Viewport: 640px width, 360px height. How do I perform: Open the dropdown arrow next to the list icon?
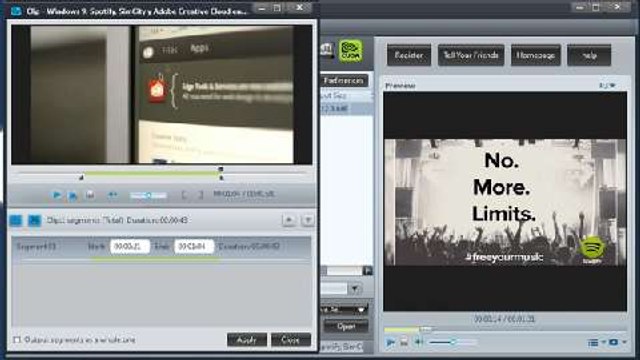[x=603, y=342]
